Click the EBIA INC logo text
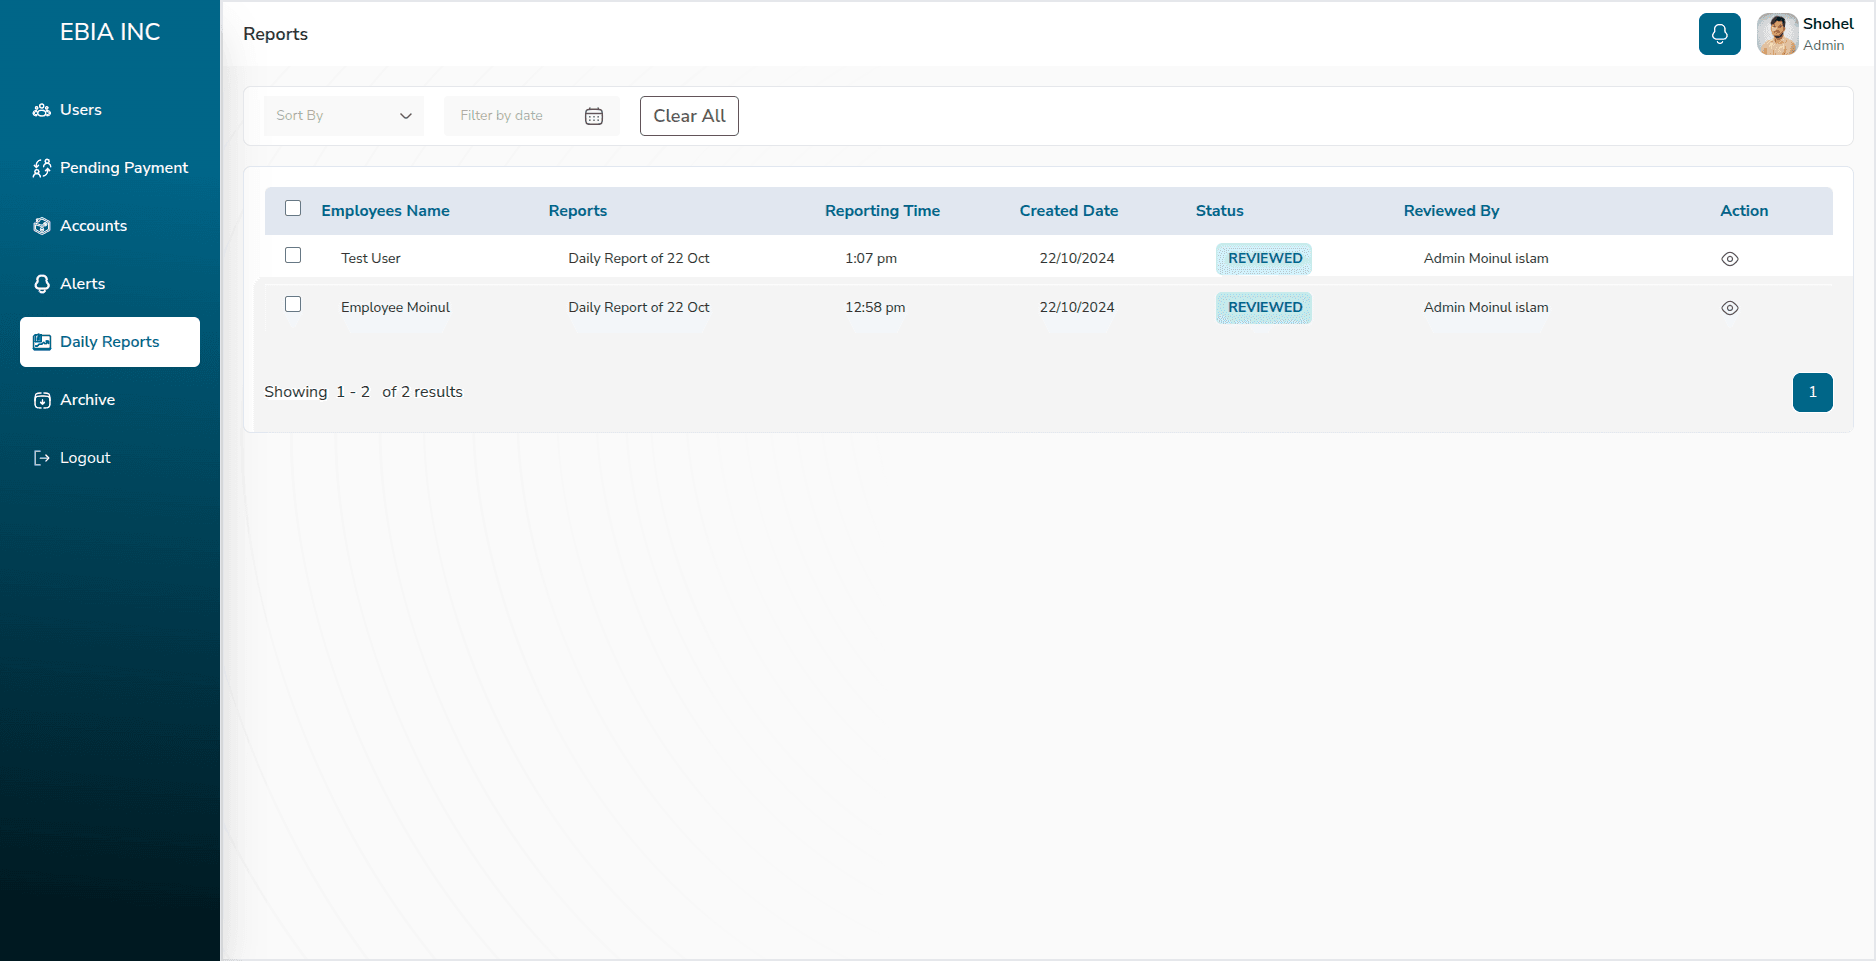This screenshot has height=961, width=1876. [x=110, y=32]
